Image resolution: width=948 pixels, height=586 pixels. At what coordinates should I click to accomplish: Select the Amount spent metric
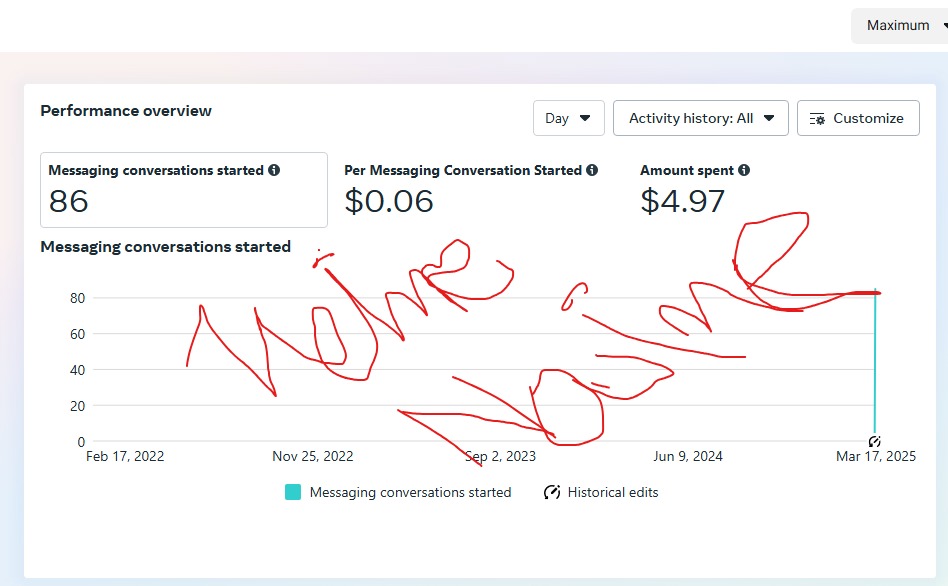click(x=695, y=190)
